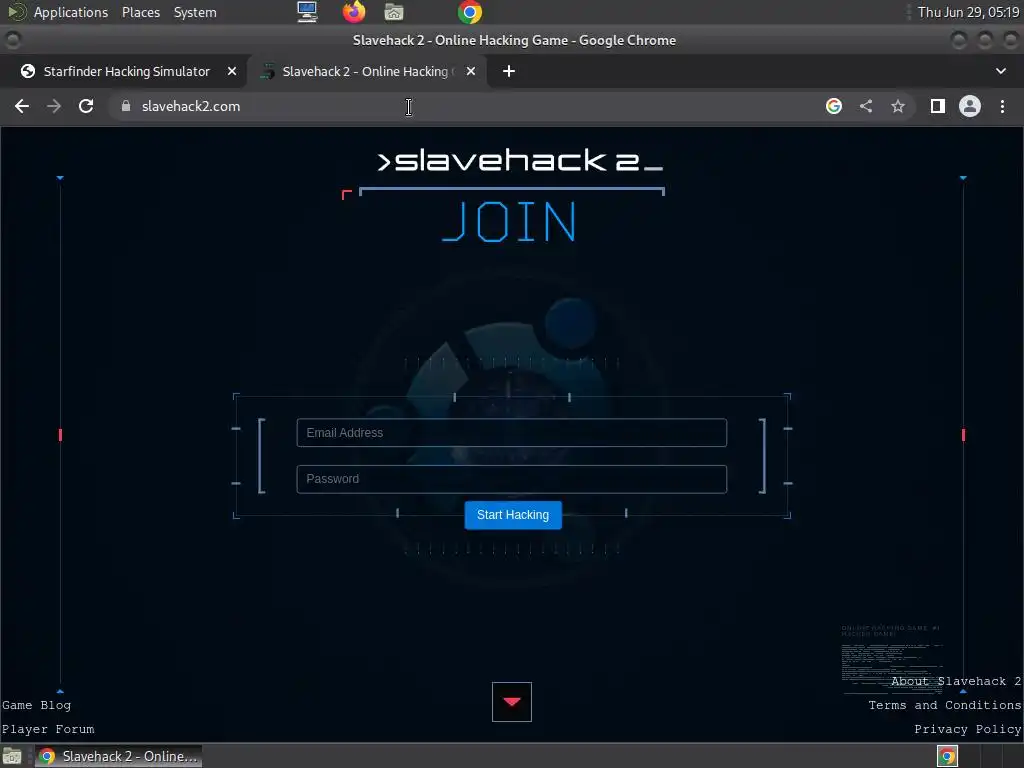Select the Slavehack 2 tab
Image resolution: width=1024 pixels, height=768 pixels.
[367, 71]
